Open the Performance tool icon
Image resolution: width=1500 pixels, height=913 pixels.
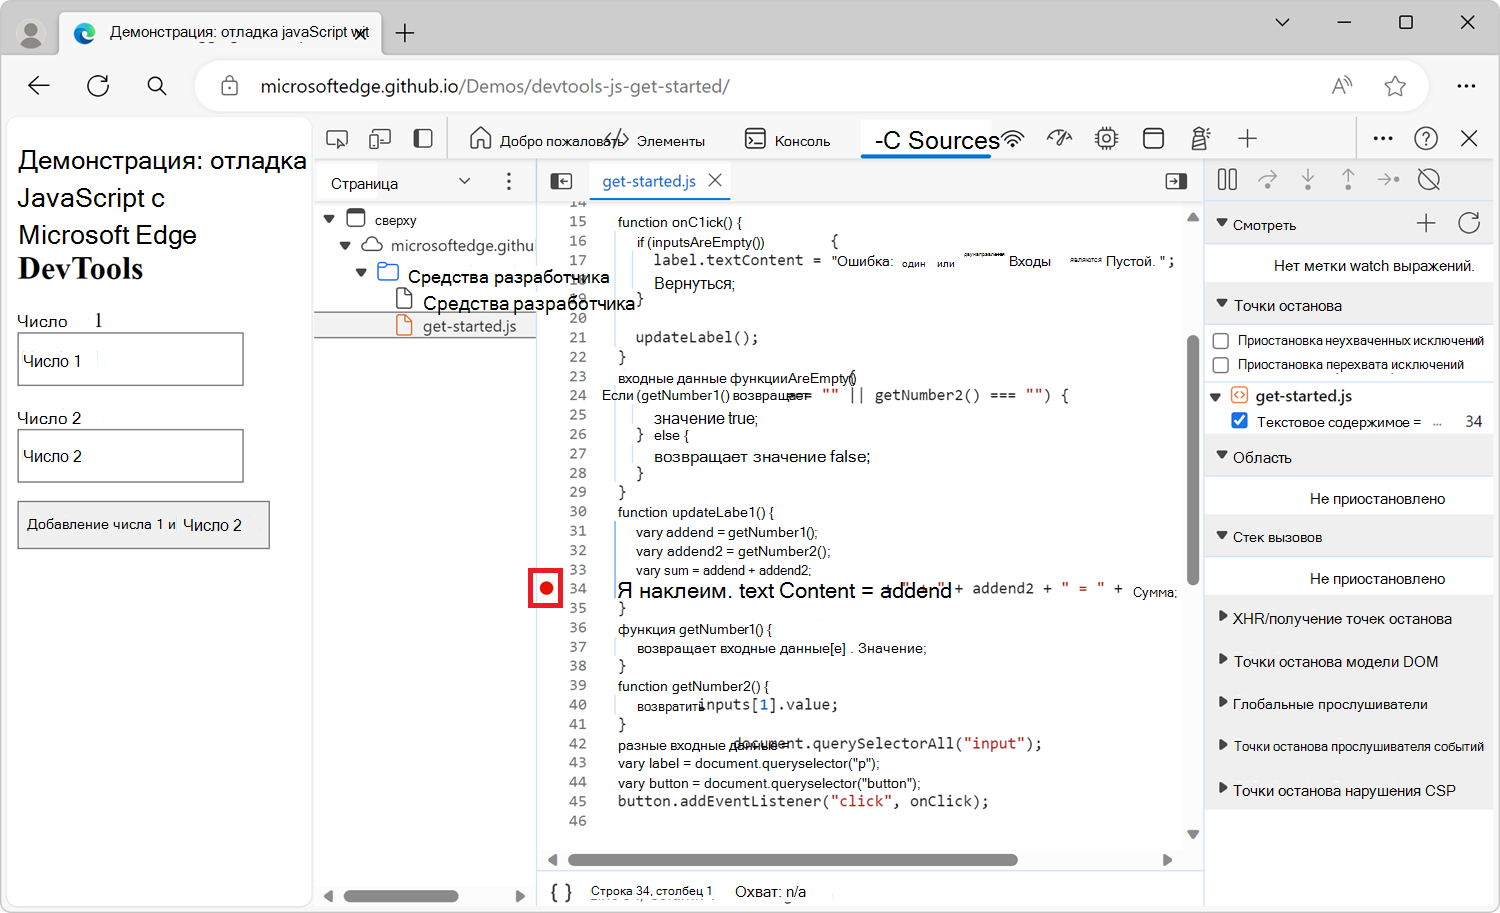tap(1059, 139)
